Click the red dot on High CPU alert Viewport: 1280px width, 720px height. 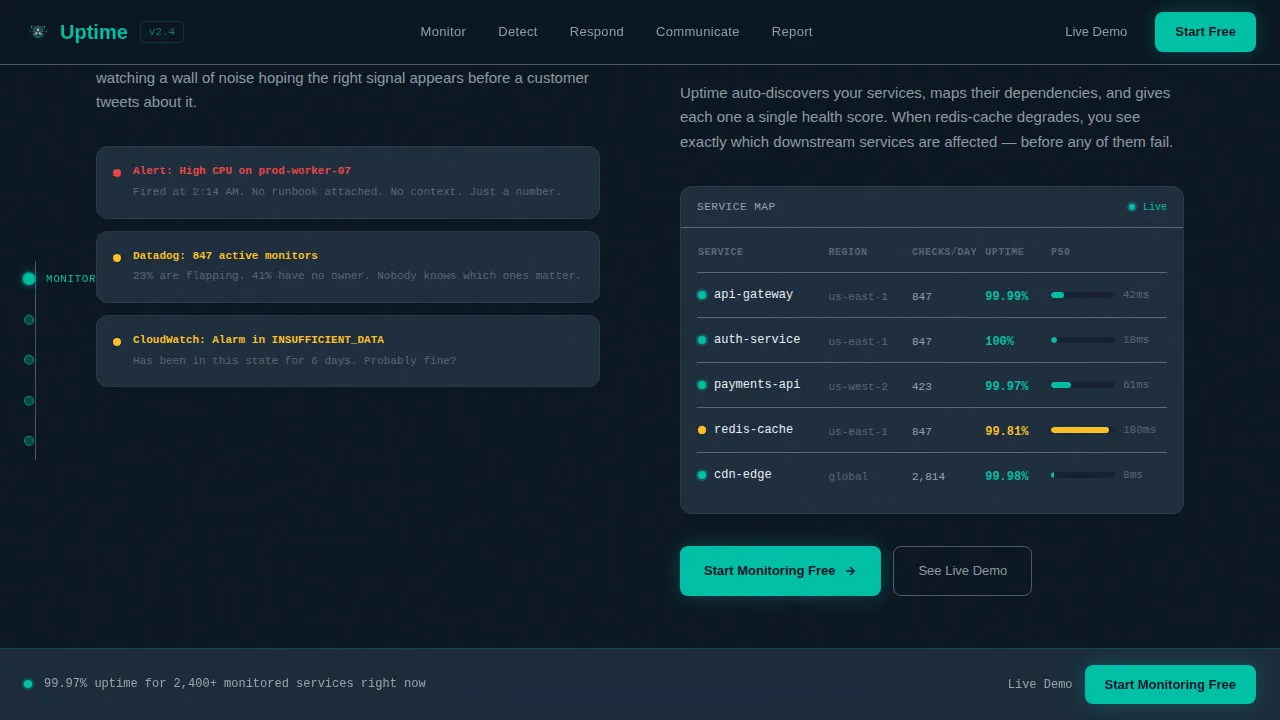point(117,173)
